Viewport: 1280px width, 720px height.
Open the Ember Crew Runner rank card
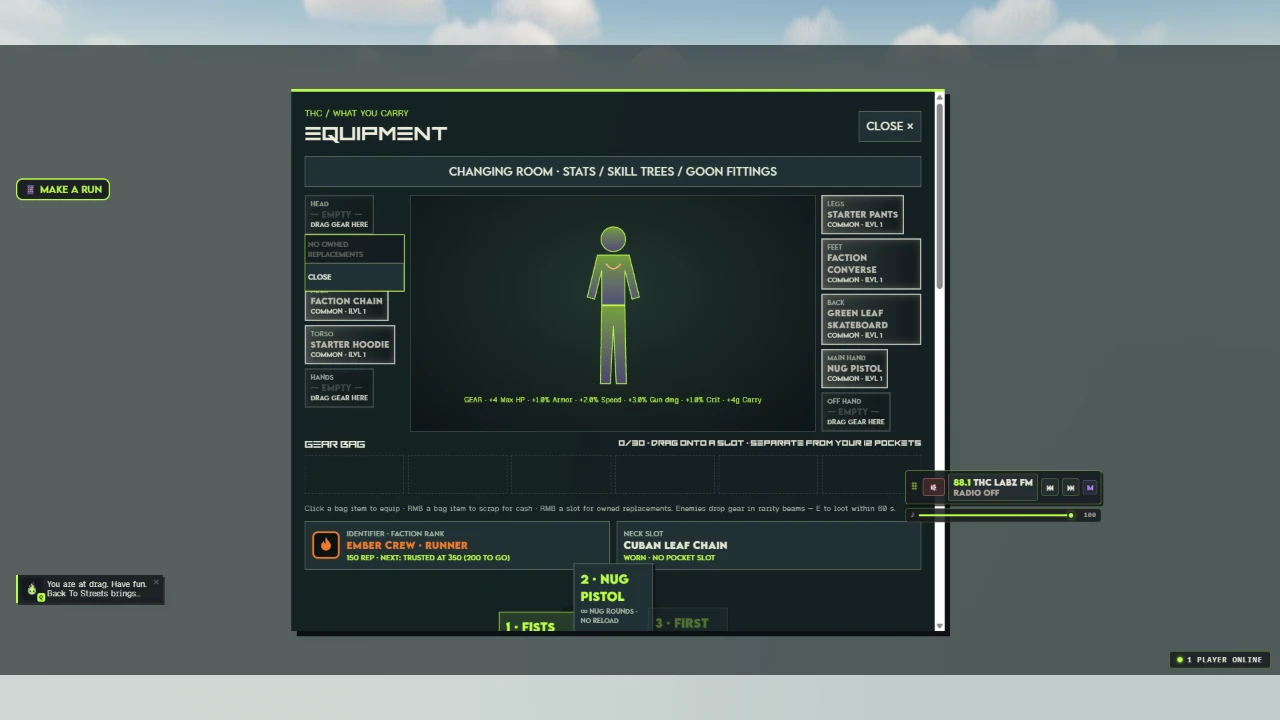point(457,545)
